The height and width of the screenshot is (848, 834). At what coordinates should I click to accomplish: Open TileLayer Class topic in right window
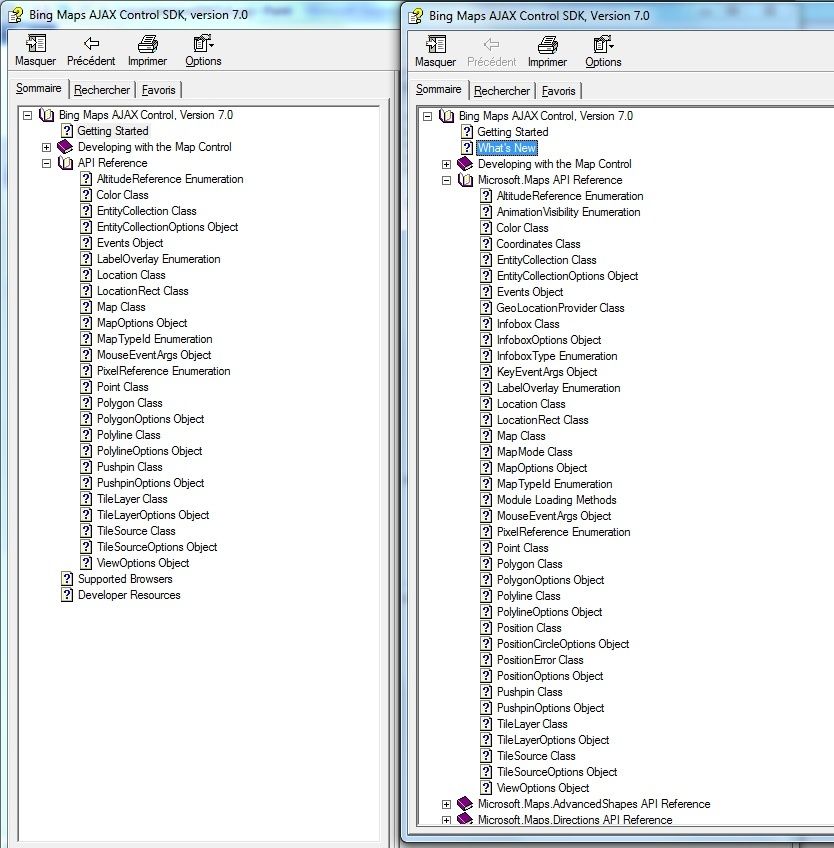[532, 724]
